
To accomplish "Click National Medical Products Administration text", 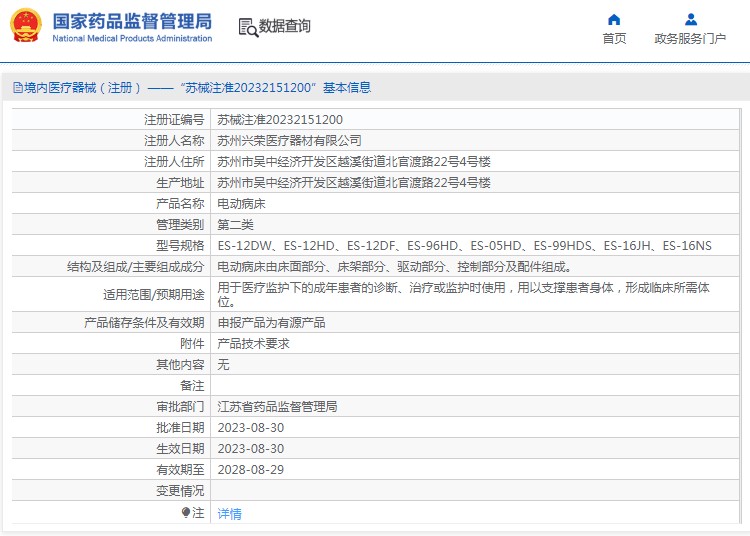I will [x=132, y=38].
